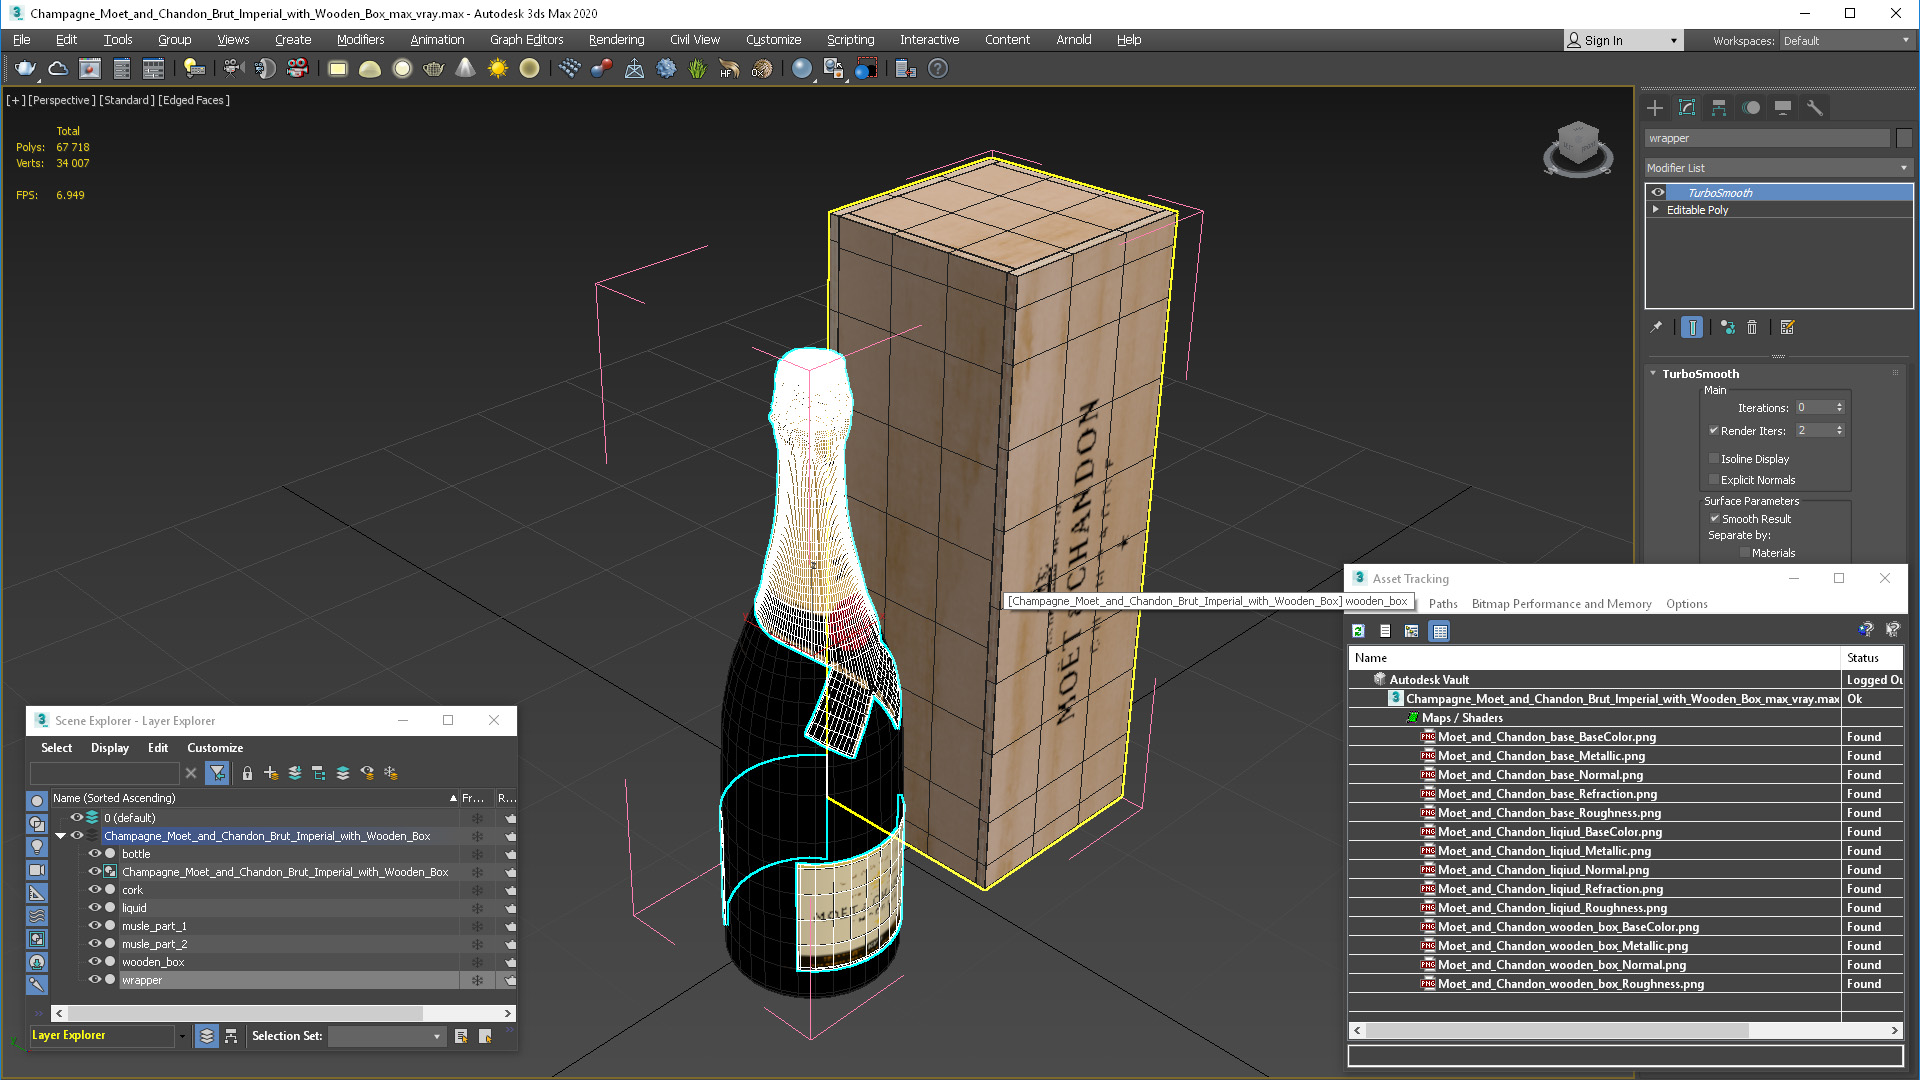The image size is (1920, 1080).
Task: Click the cone primitive toolbar icon
Action: 465,69
